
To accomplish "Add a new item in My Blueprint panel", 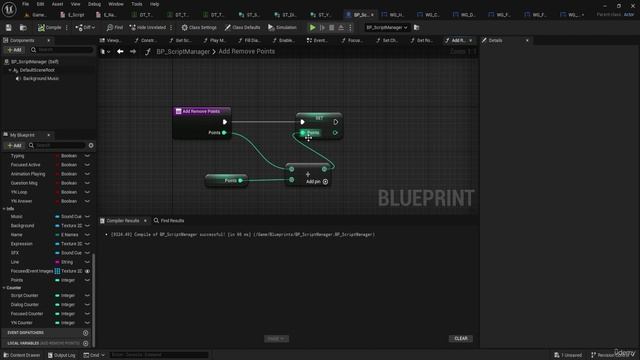I will pos(14,145).
